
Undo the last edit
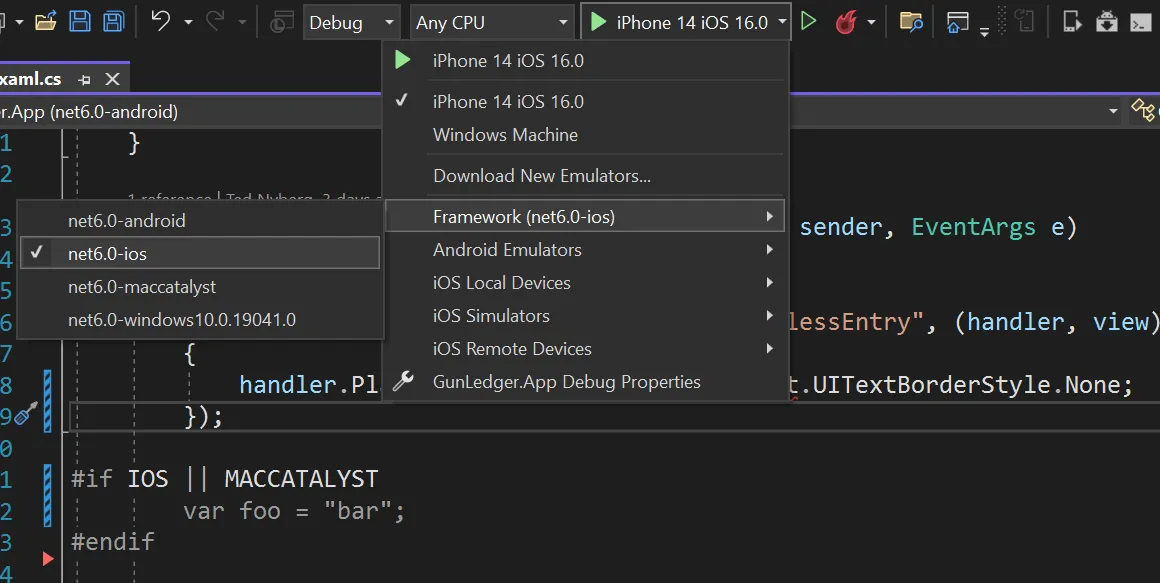[x=160, y=21]
